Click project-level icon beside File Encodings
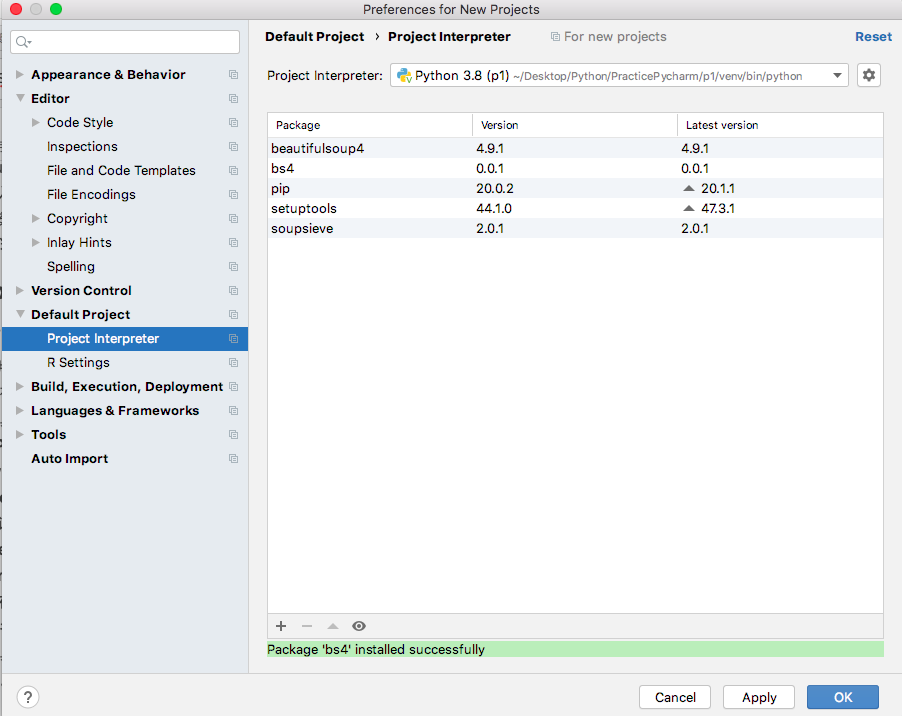Image resolution: width=902 pixels, height=716 pixels. pyautogui.click(x=233, y=194)
